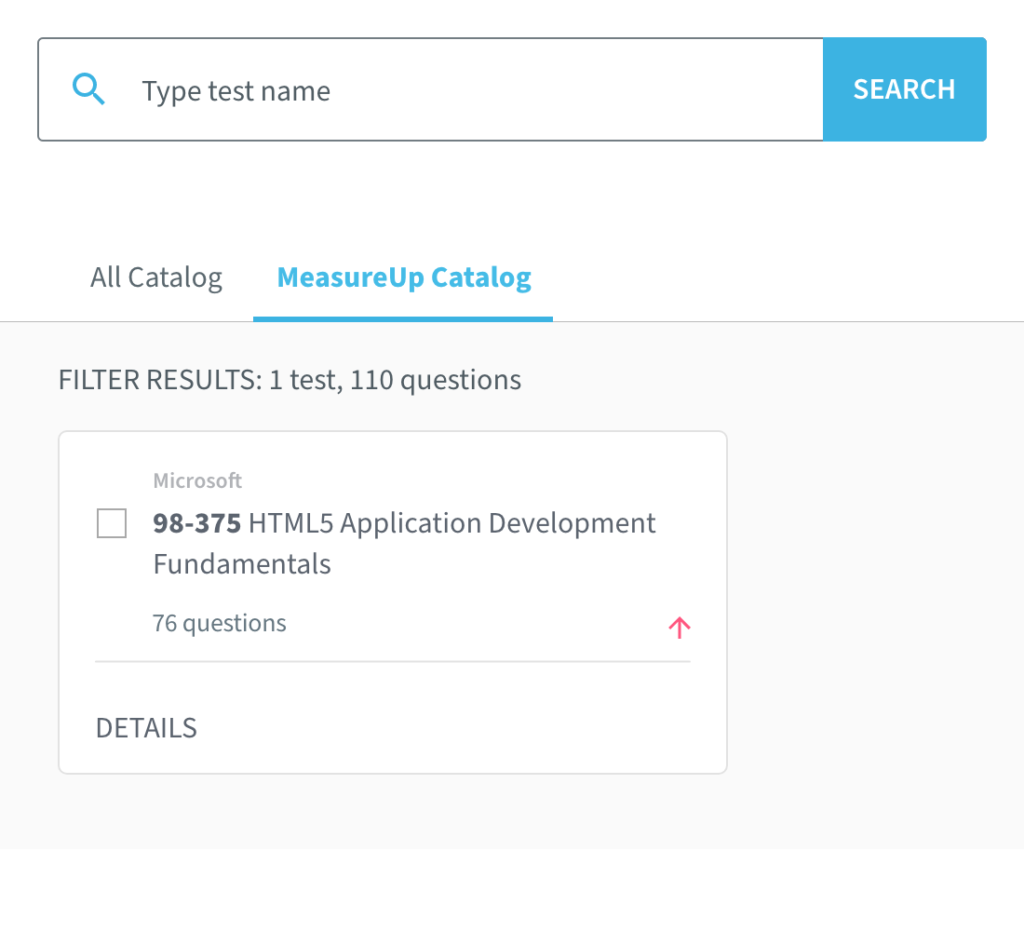Click the red upward arrow on the test card

[x=679, y=627]
